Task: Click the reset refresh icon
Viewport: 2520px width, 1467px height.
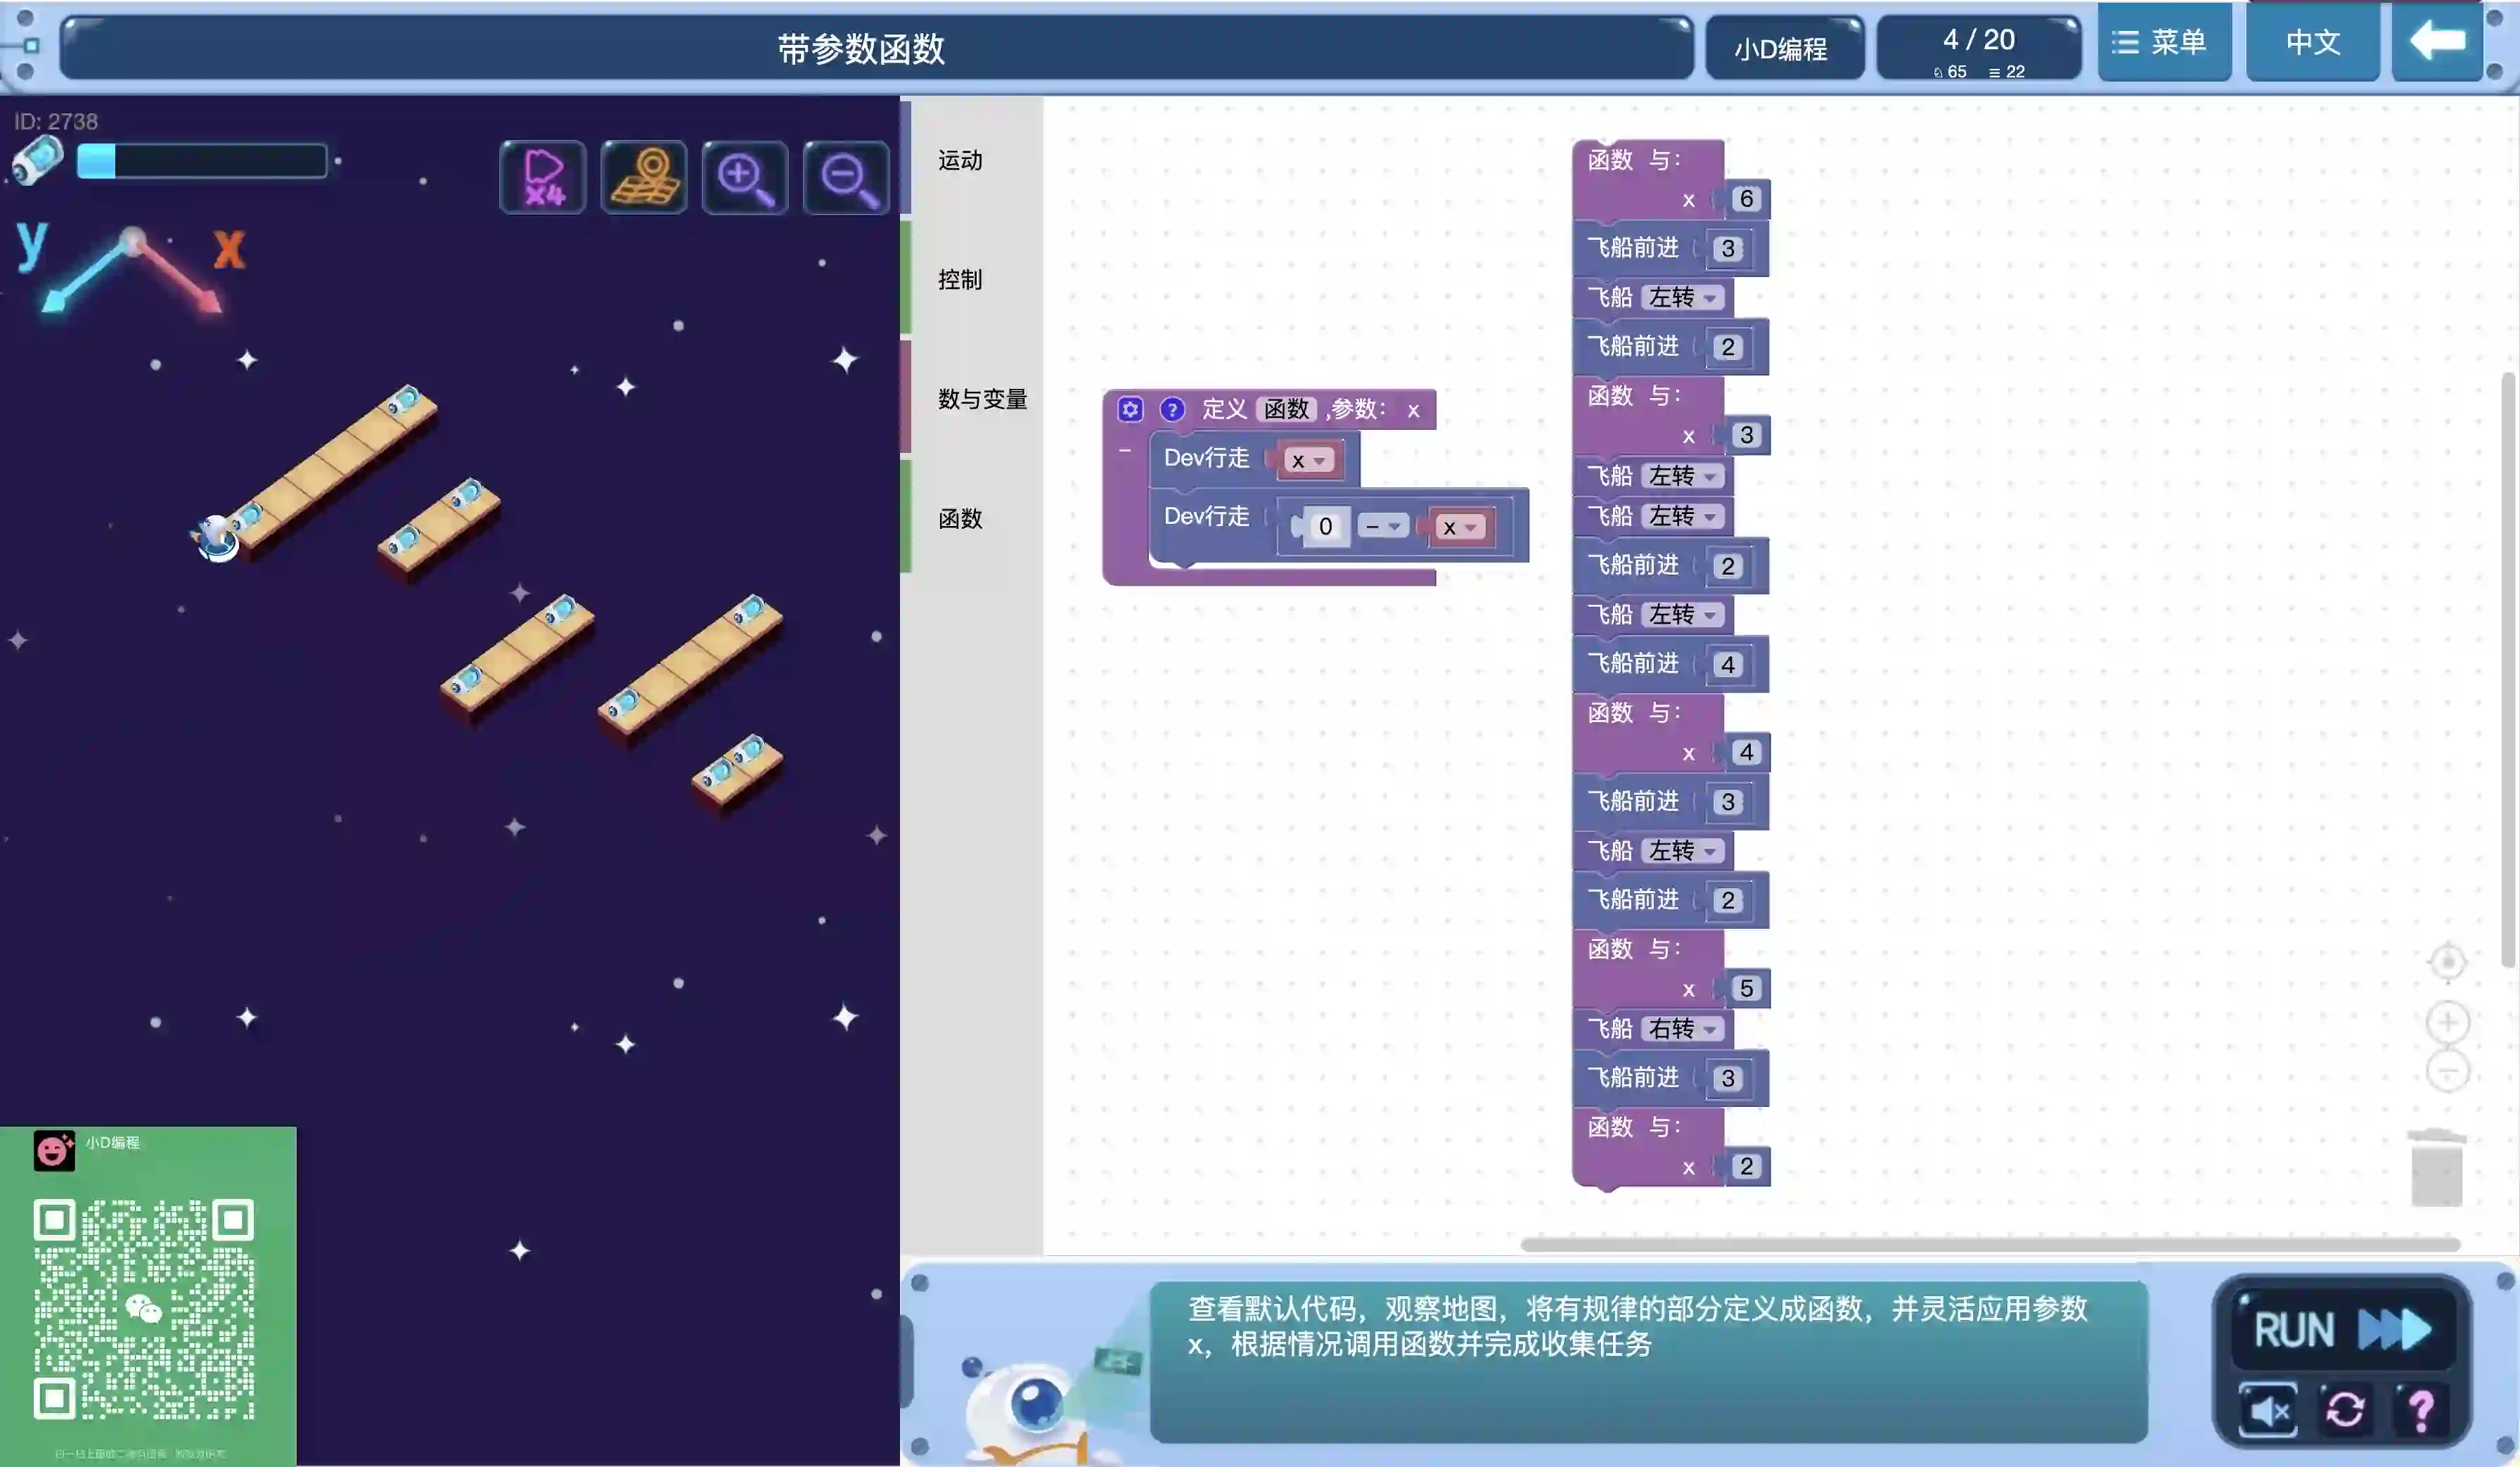Action: pos(2344,1410)
